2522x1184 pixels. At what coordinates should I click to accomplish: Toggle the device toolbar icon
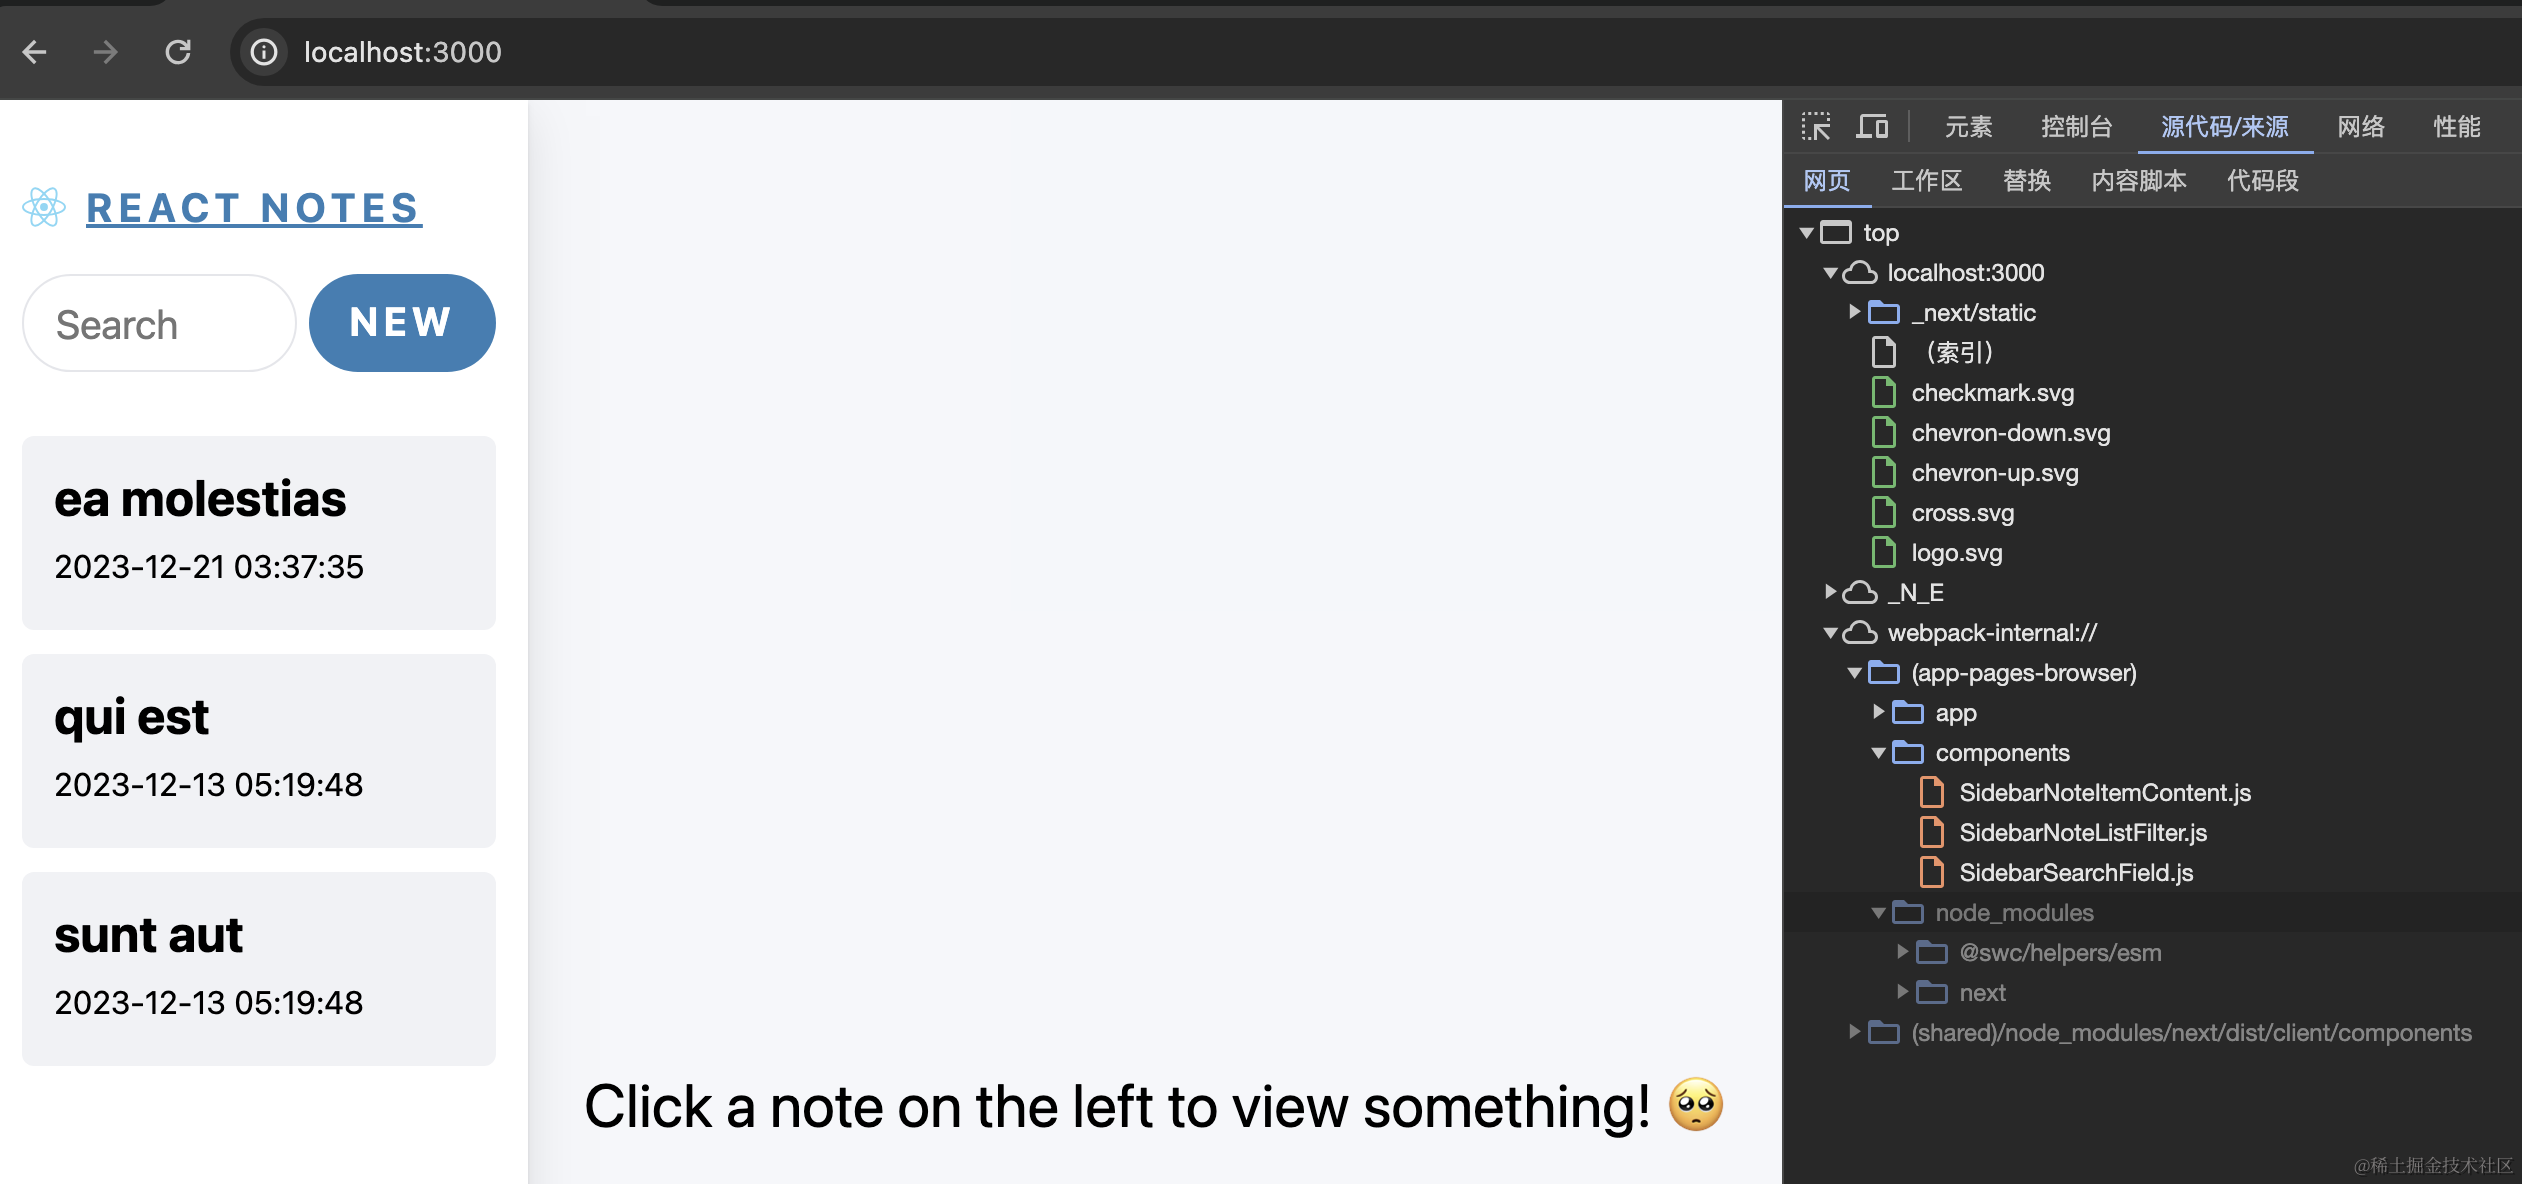(1872, 127)
